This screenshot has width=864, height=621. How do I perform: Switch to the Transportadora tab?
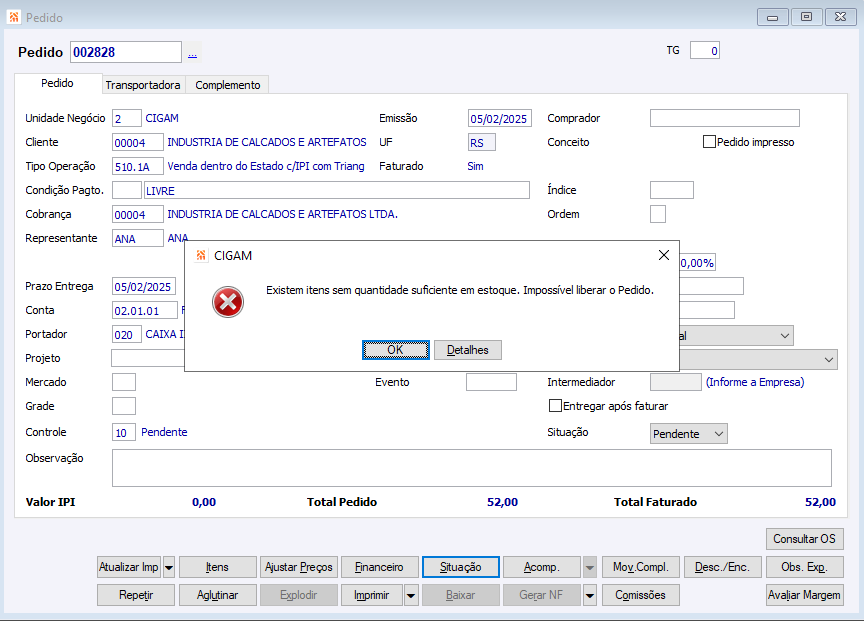click(x=143, y=85)
